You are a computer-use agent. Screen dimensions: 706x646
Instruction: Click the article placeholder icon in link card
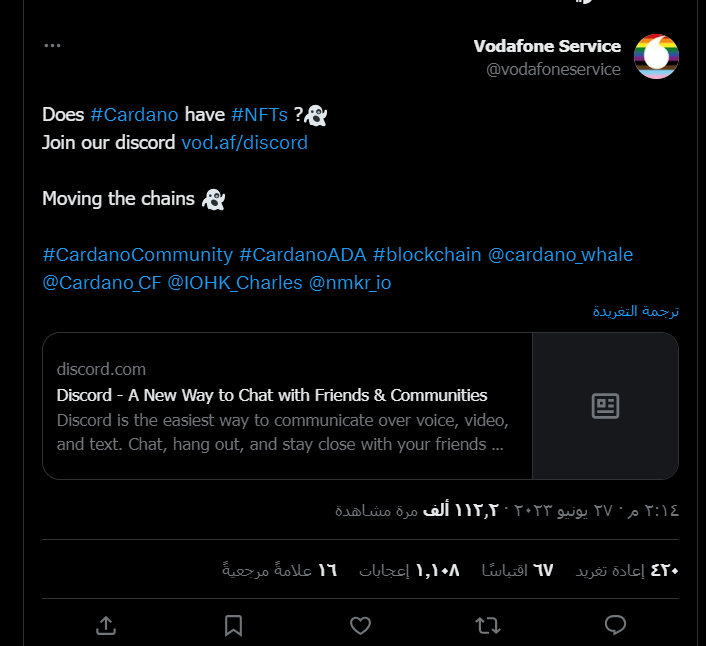(x=605, y=406)
